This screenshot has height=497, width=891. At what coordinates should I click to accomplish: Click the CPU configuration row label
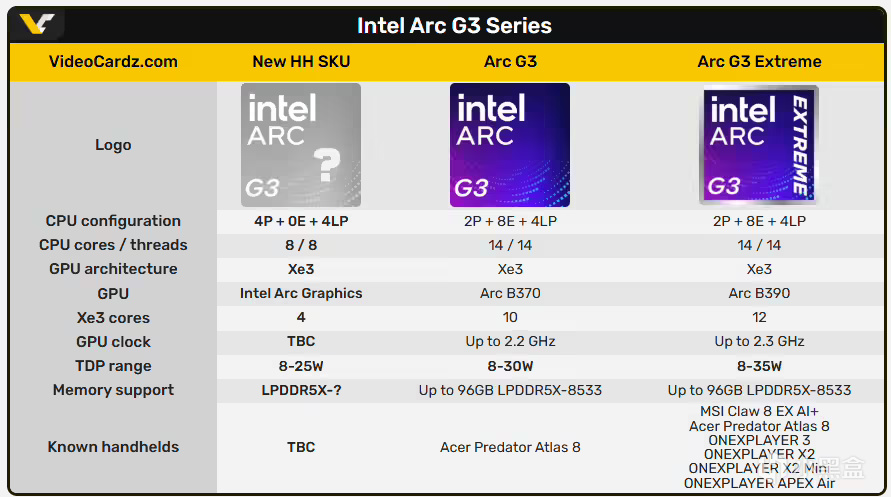tap(113, 221)
